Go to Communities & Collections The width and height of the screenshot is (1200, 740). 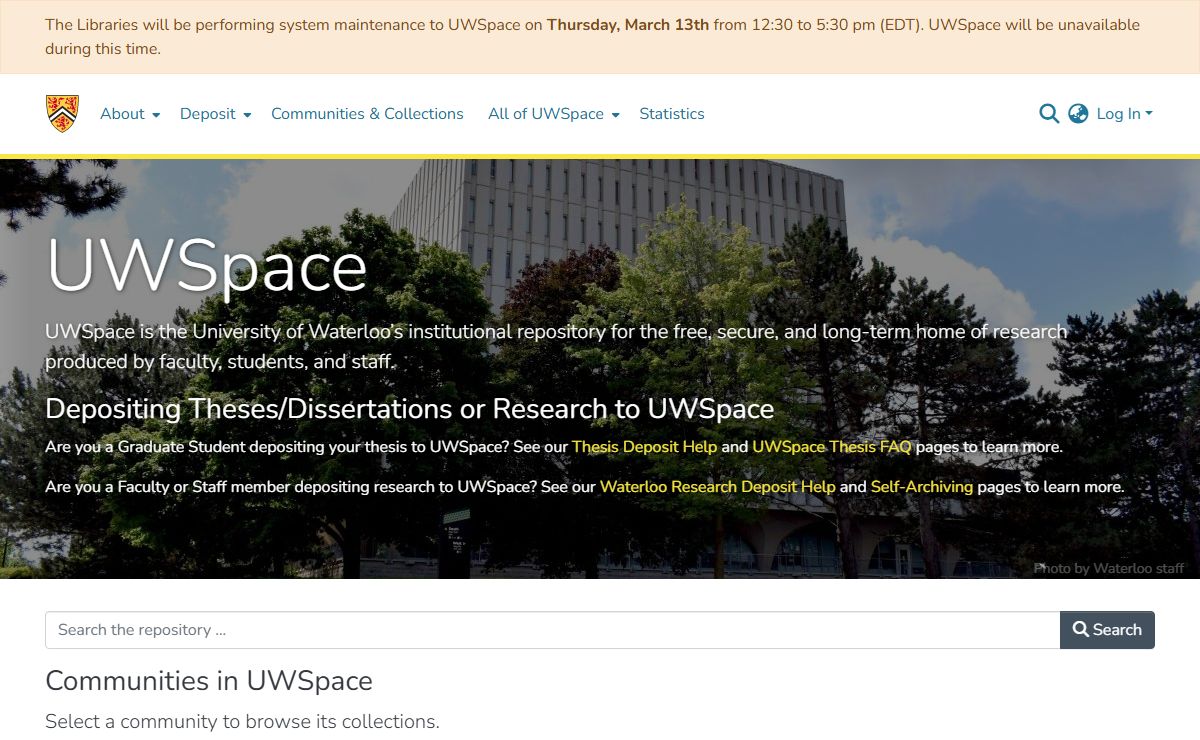point(367,114)
